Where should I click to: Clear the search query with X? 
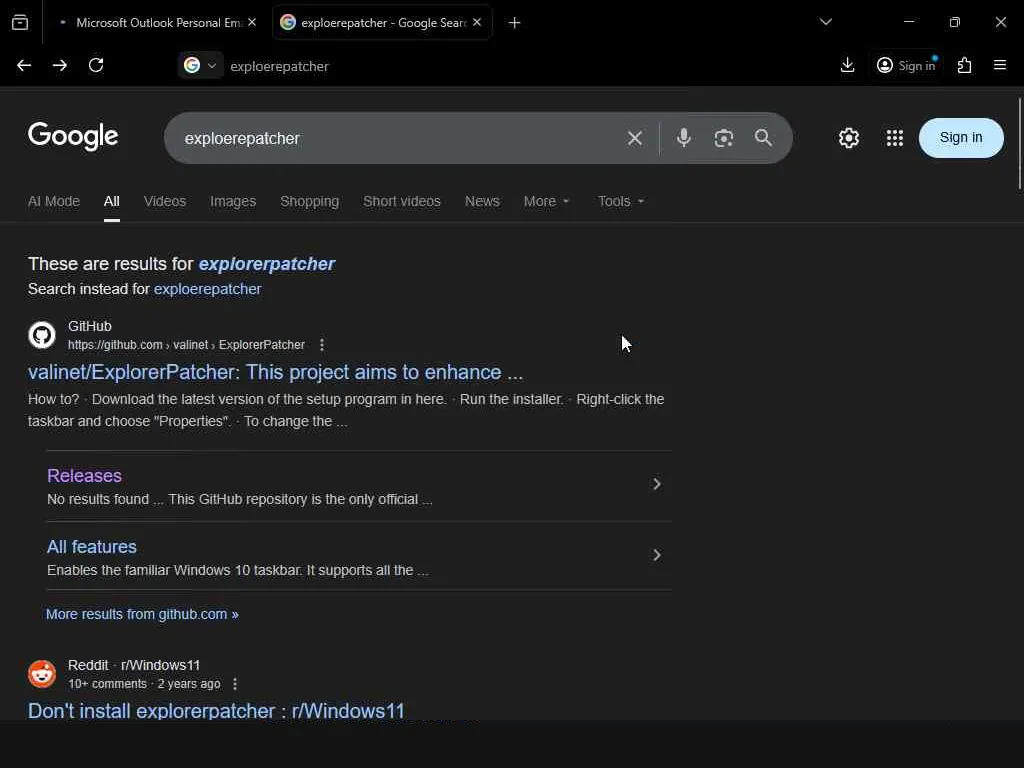click(x=635, y=138)
